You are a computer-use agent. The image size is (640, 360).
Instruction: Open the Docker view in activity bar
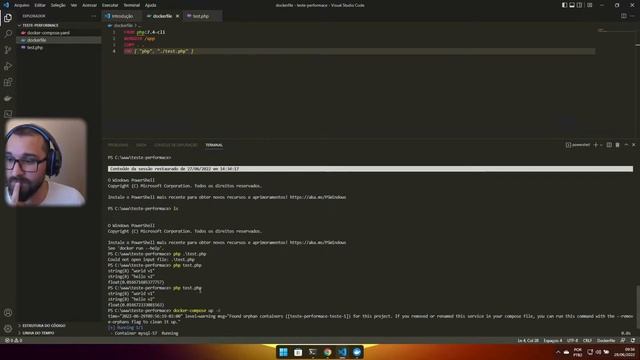8,98
